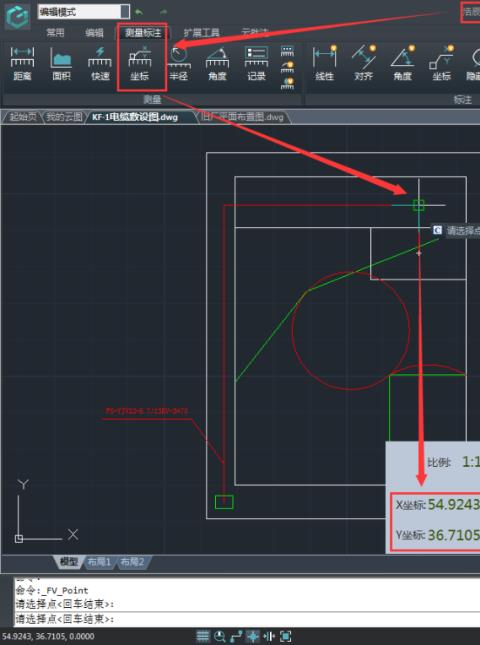The height and width of the screenshot is (645, 480).
Task: Pick the 对齐 aligned dimension tool
Action: pos(364,64)
